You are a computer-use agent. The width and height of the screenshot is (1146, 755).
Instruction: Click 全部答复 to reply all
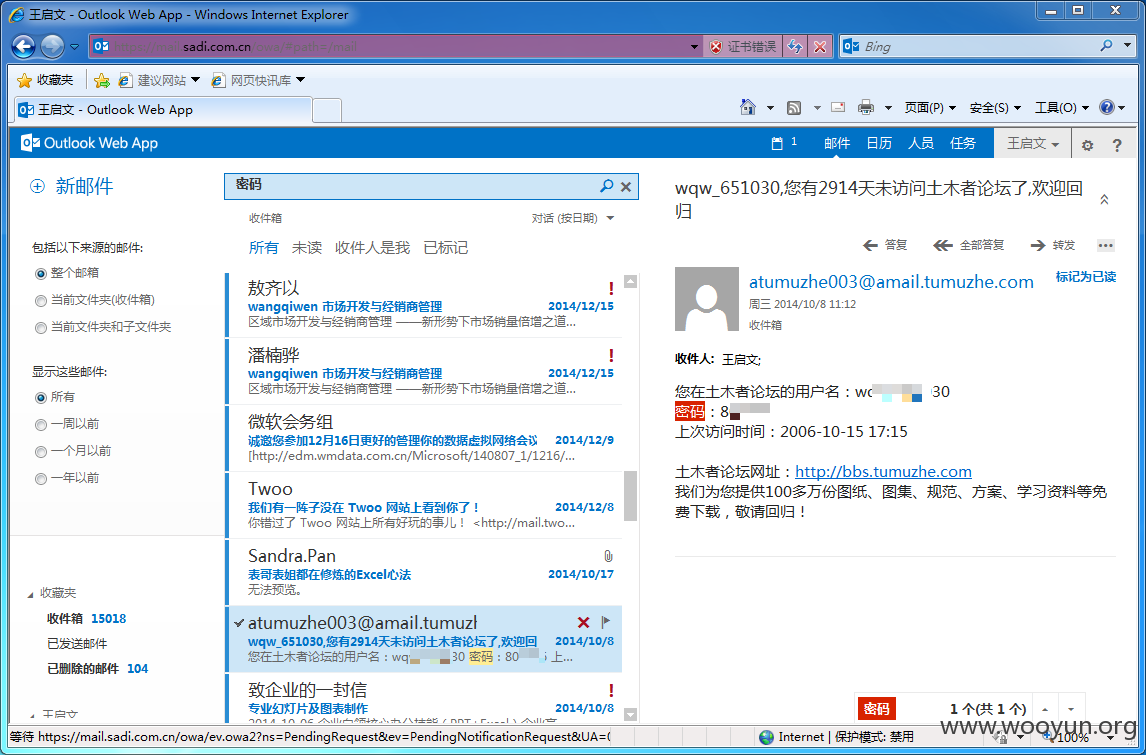pos(969,246)
